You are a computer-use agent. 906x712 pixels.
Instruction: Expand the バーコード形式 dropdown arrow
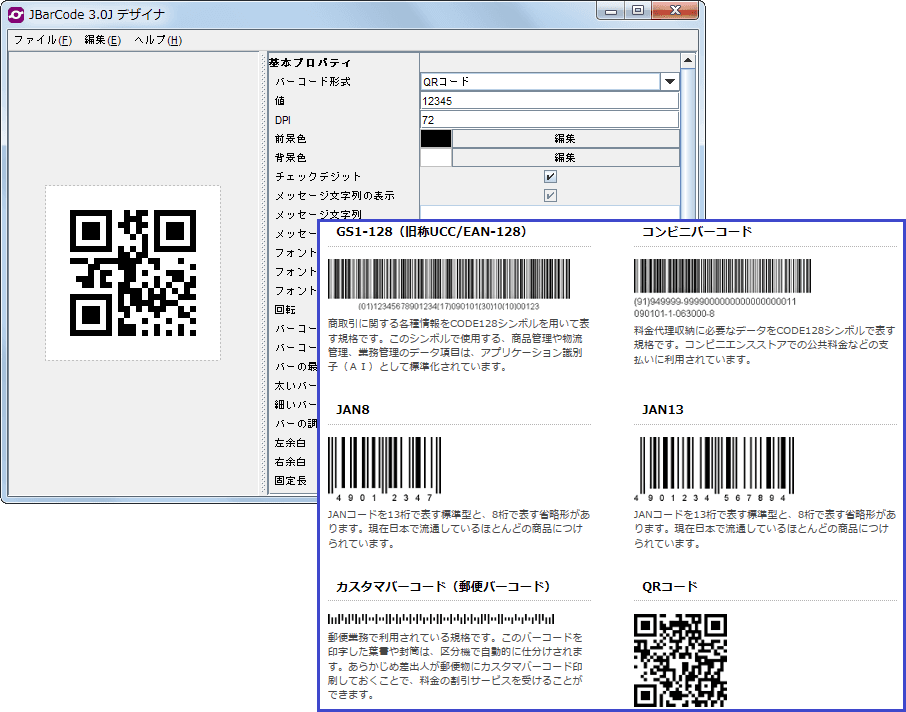click(x=670, y=81)
